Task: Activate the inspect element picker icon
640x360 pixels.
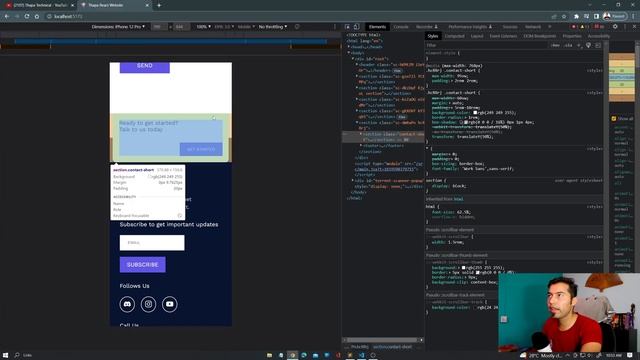Action: pyautogui.click(x=347, y=27)
